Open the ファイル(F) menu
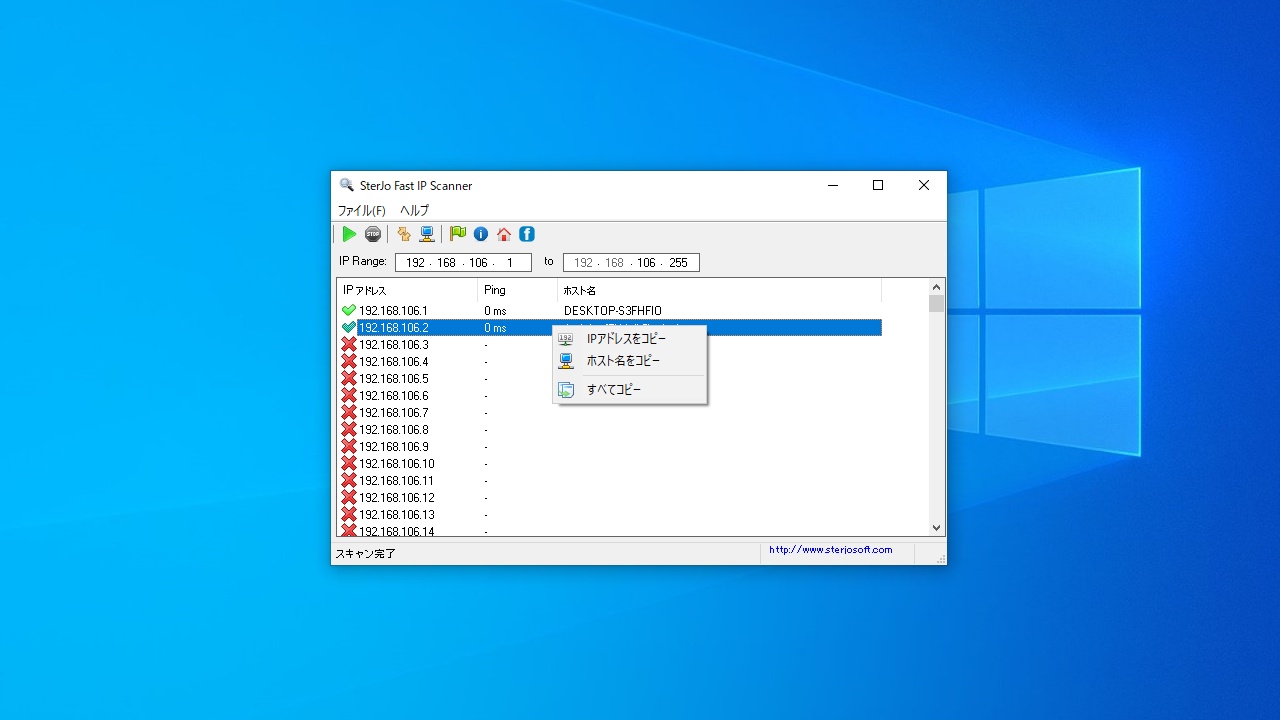 pyautogui.click(x=361, y=210)
